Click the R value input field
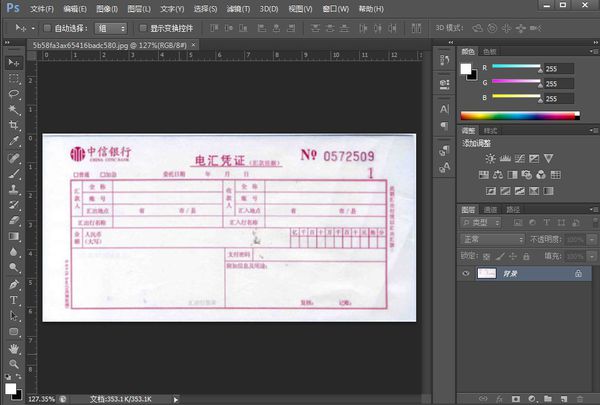The image size is (600, 405). [x=559, y=69]
